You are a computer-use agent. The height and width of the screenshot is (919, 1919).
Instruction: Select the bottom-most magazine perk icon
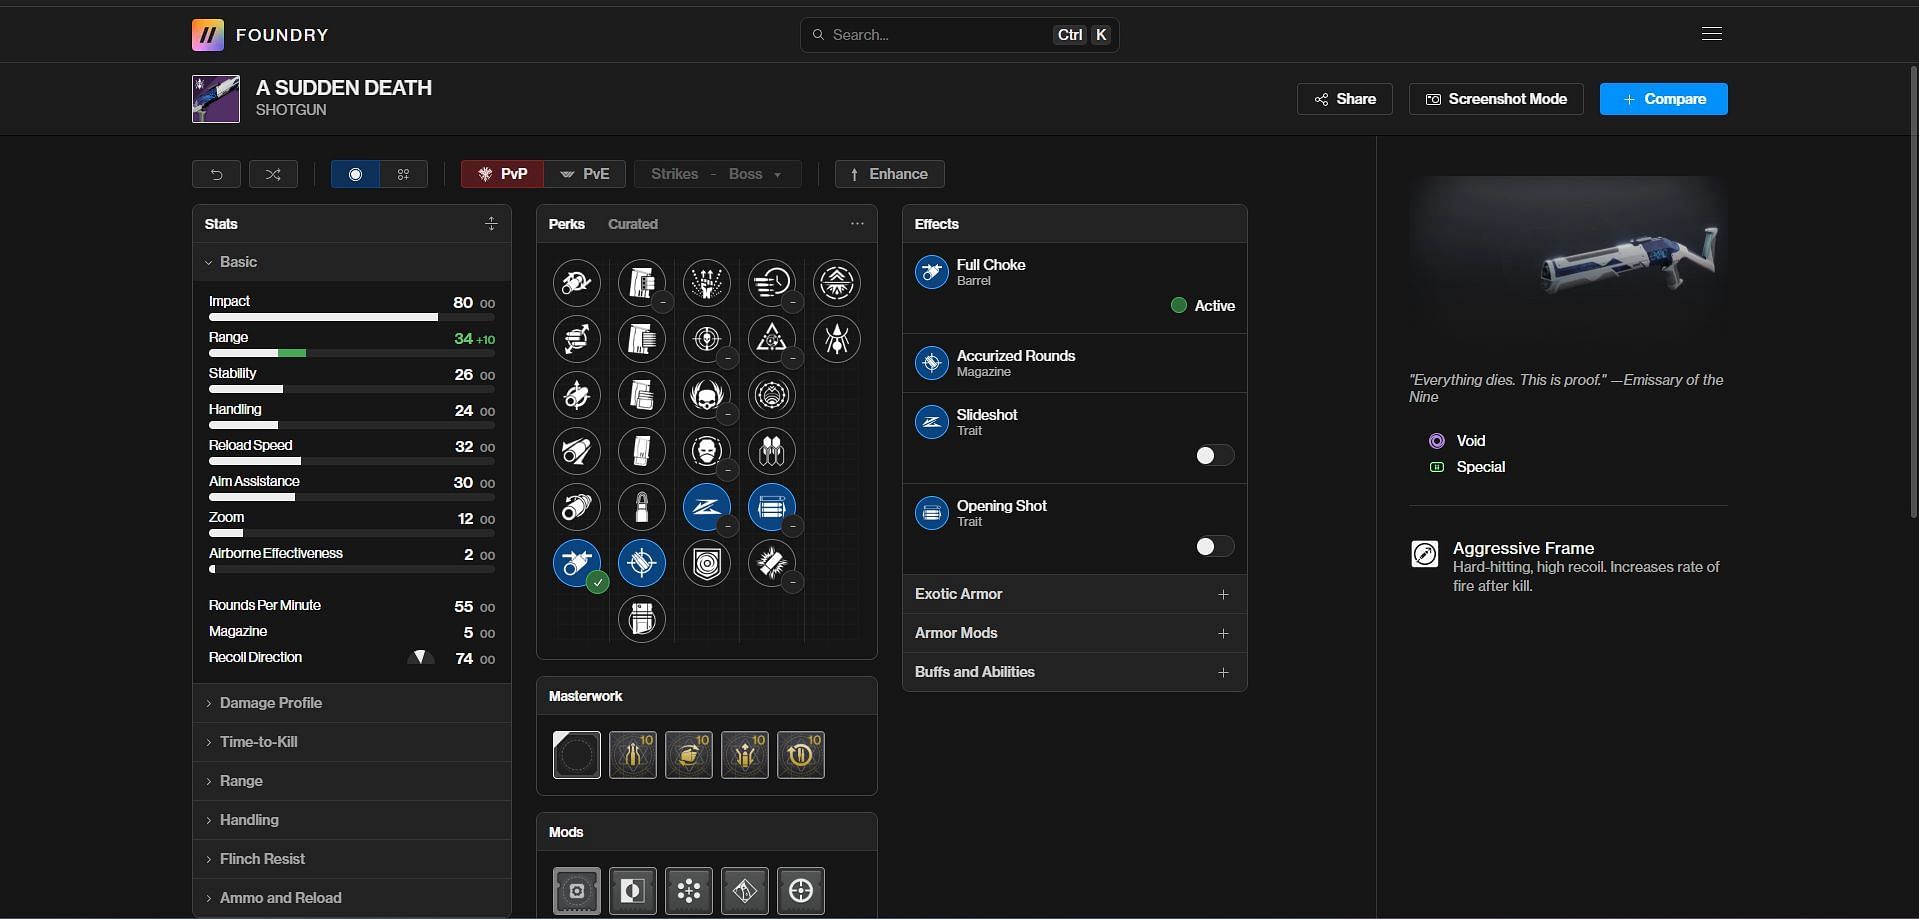coord(642,619)
